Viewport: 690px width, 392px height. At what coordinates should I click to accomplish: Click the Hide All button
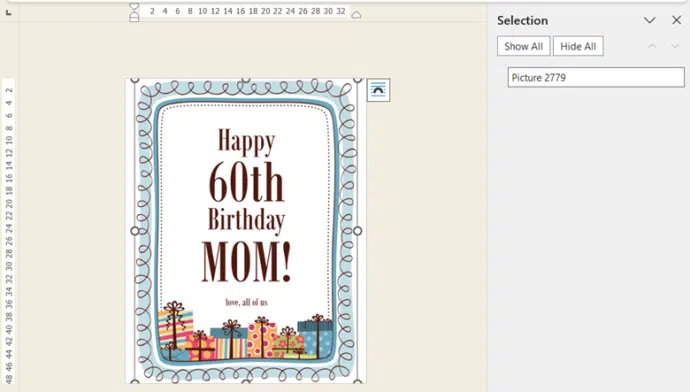coord(578,46)
